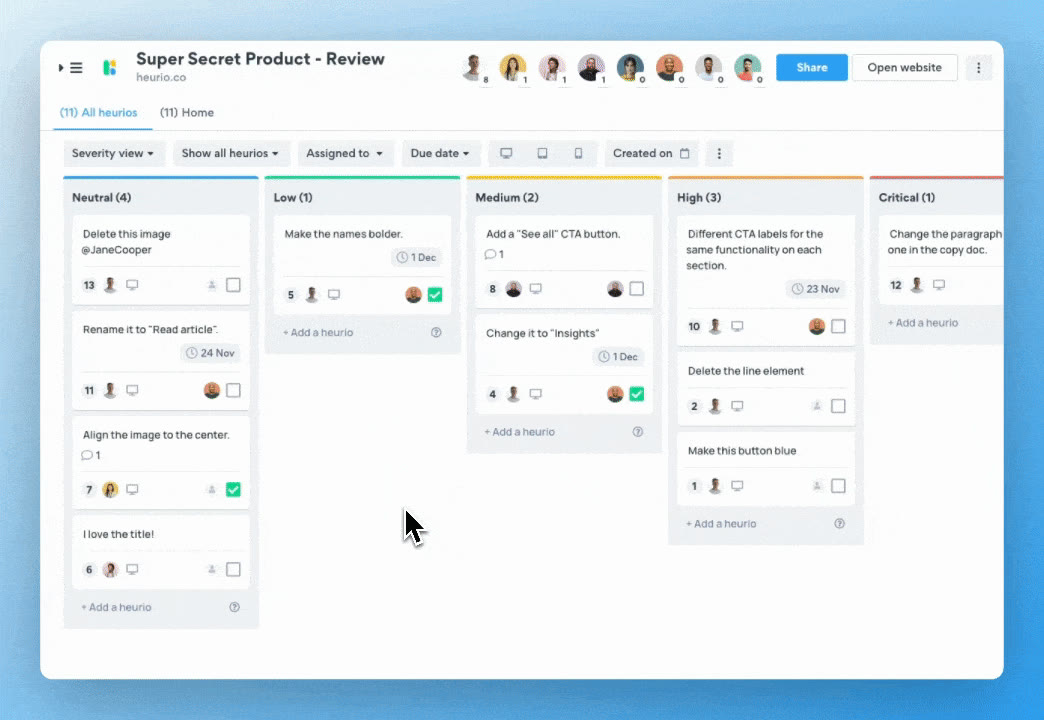Viewport: 1044px width, 720px height.
Task: Click the blue Share button
Action: (812, 68)
